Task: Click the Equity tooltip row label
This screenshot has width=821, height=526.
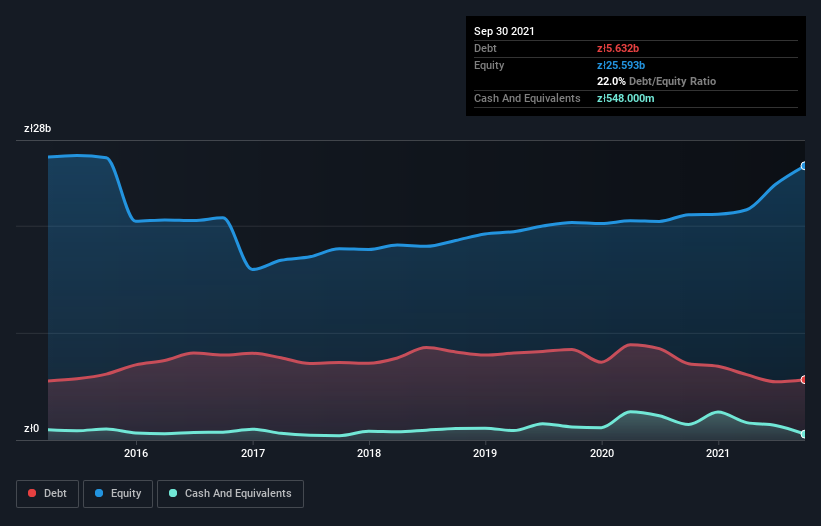Action: pyautogui.click(x=489, y=65)
